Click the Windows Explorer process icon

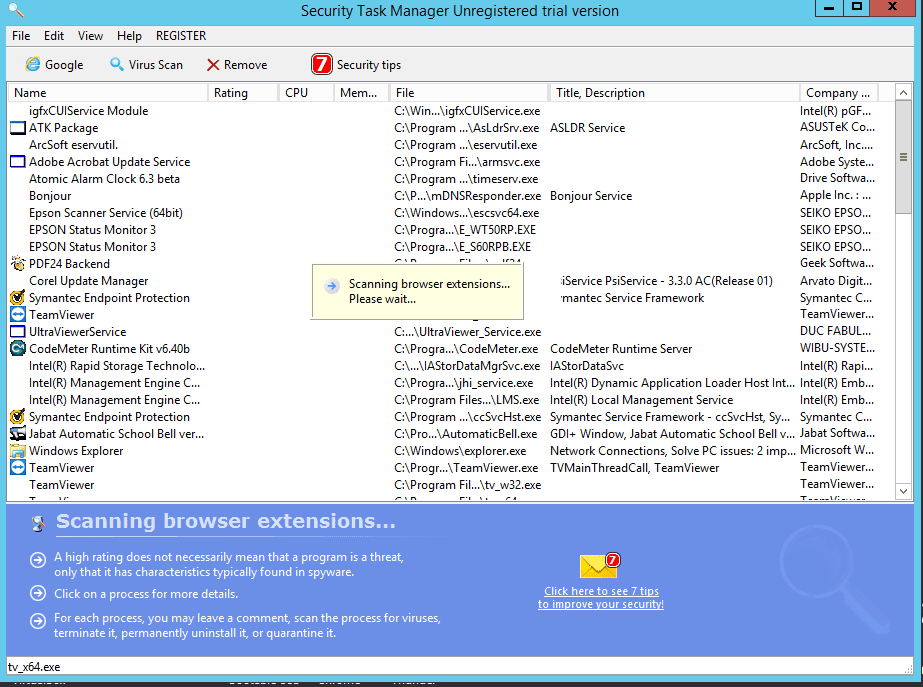[x=17, y=450]
